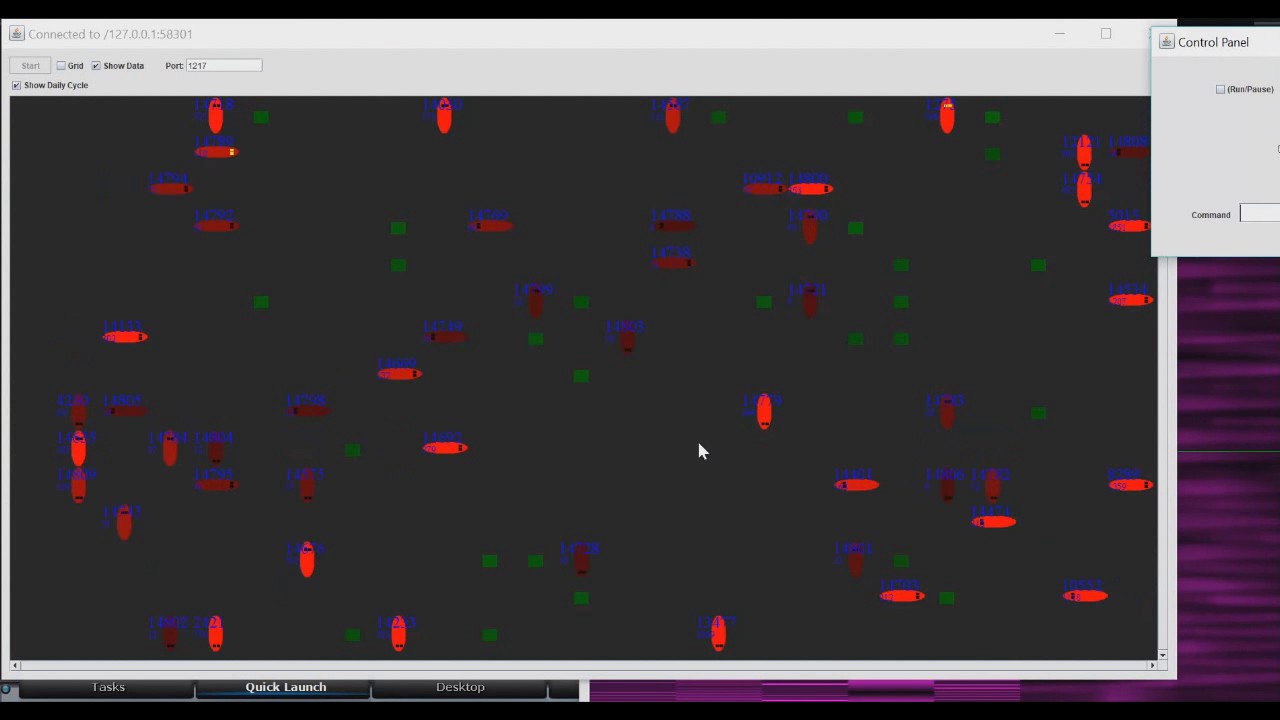The image size is (1280, 720).
Task: Uncheck the Show Data checkbox
Action: (x=97, y=66)
